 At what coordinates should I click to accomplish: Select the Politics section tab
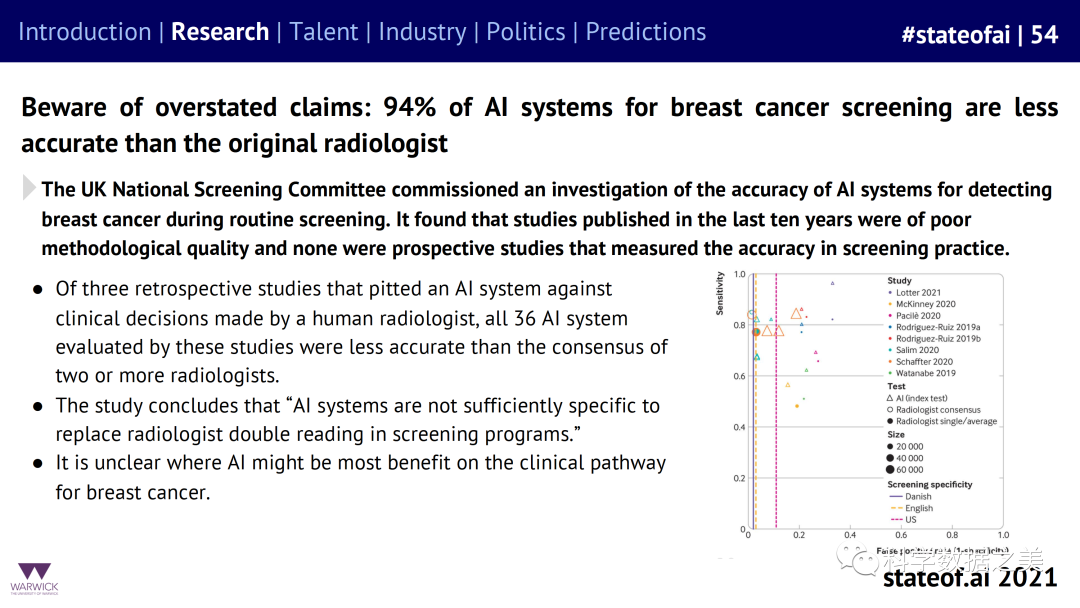tap(525, 32)
